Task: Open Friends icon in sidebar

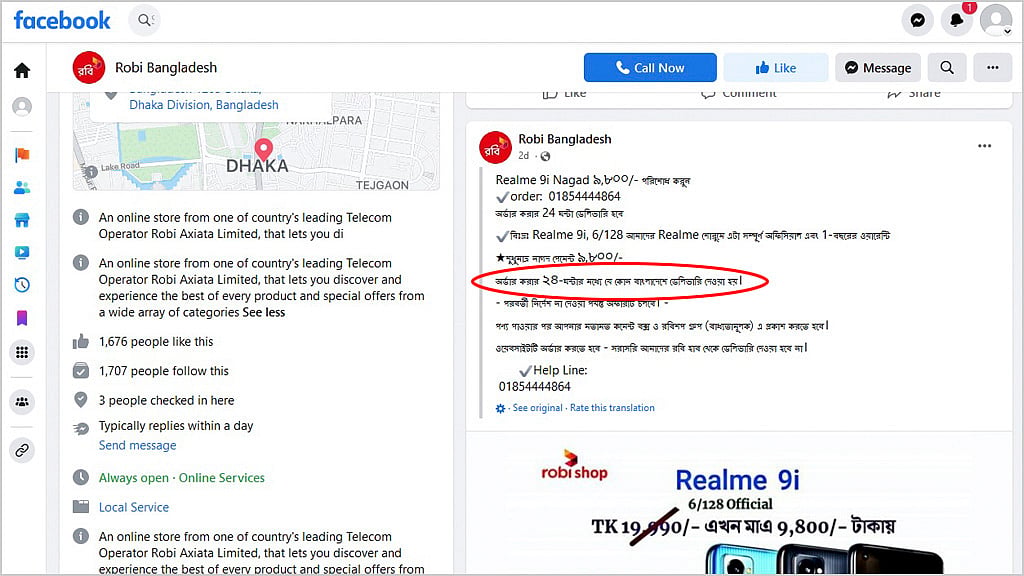Action: click(22, 187)
